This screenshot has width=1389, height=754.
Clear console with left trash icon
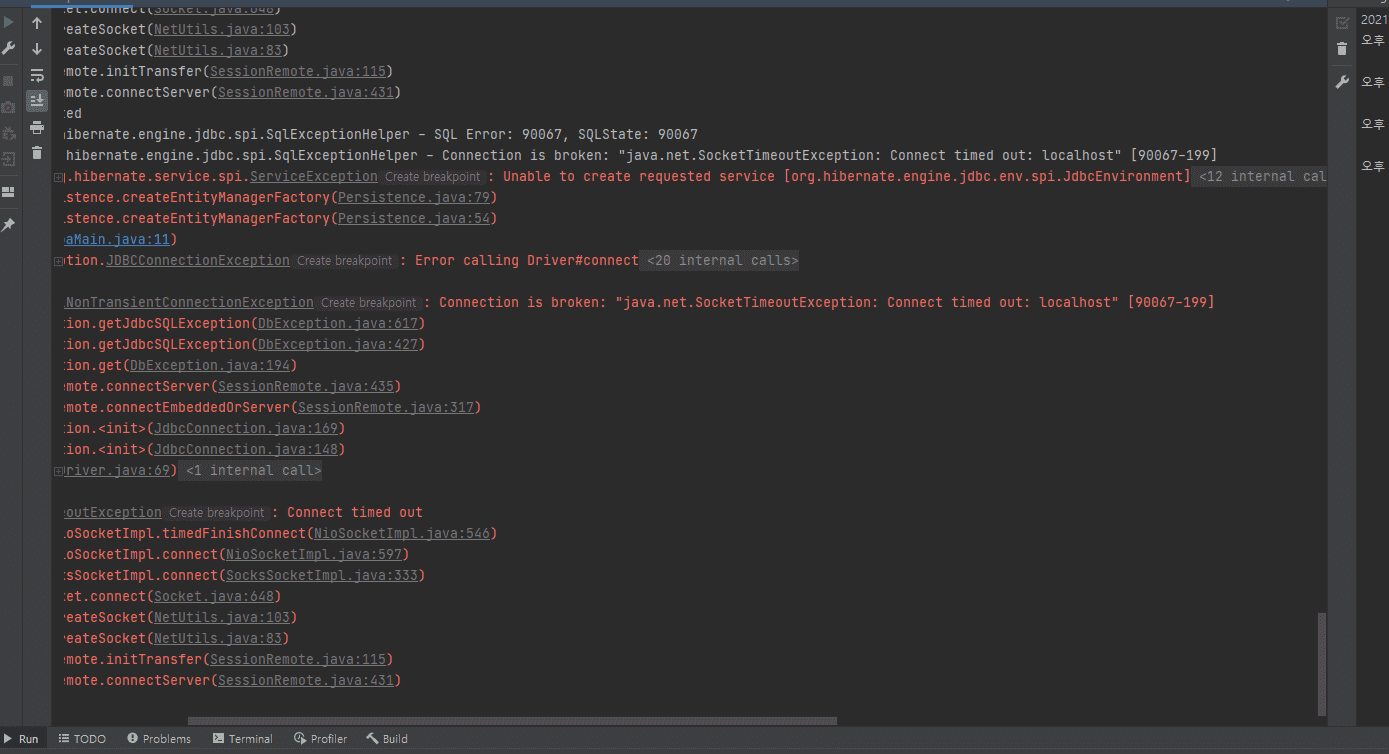[37, 153]
